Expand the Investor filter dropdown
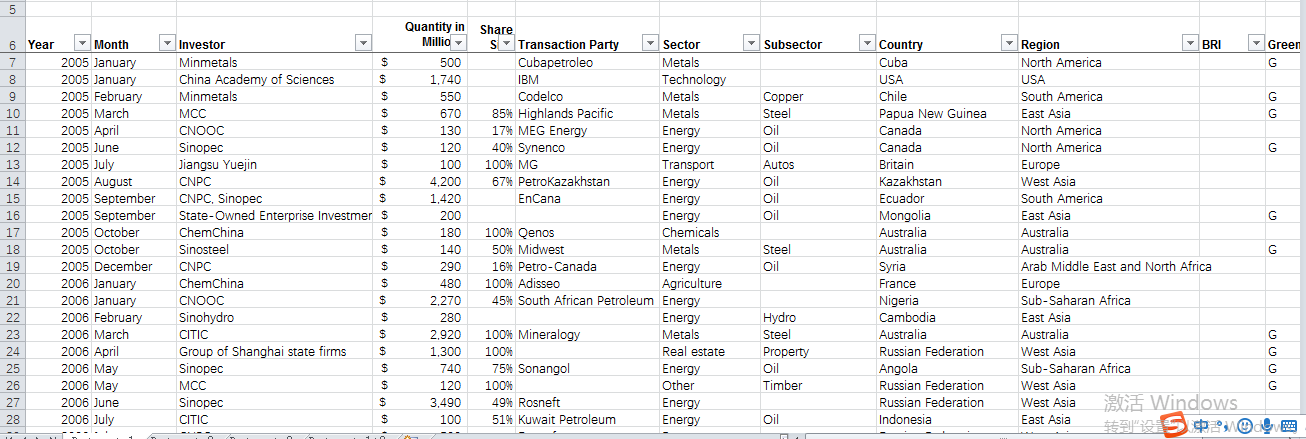Image resolution: width=1306 pixels, height=439 pixels. coord(362,44)
